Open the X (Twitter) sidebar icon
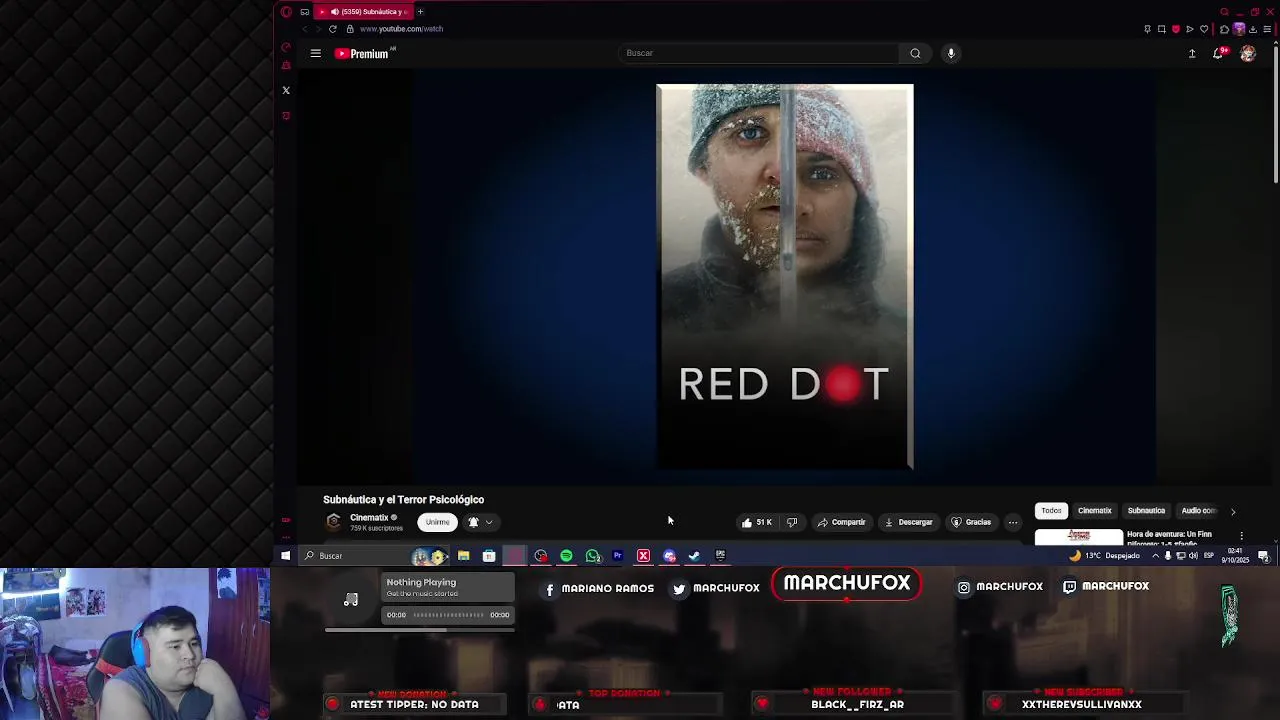 tap(286, 90)
